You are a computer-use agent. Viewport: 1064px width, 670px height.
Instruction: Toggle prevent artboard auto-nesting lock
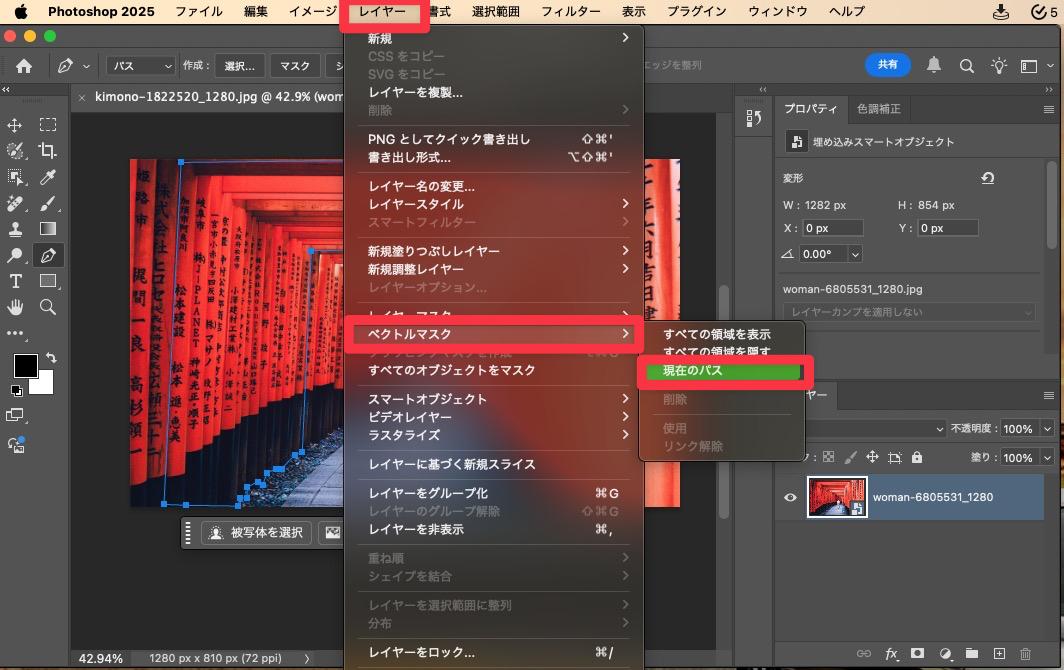pos(894,458)
